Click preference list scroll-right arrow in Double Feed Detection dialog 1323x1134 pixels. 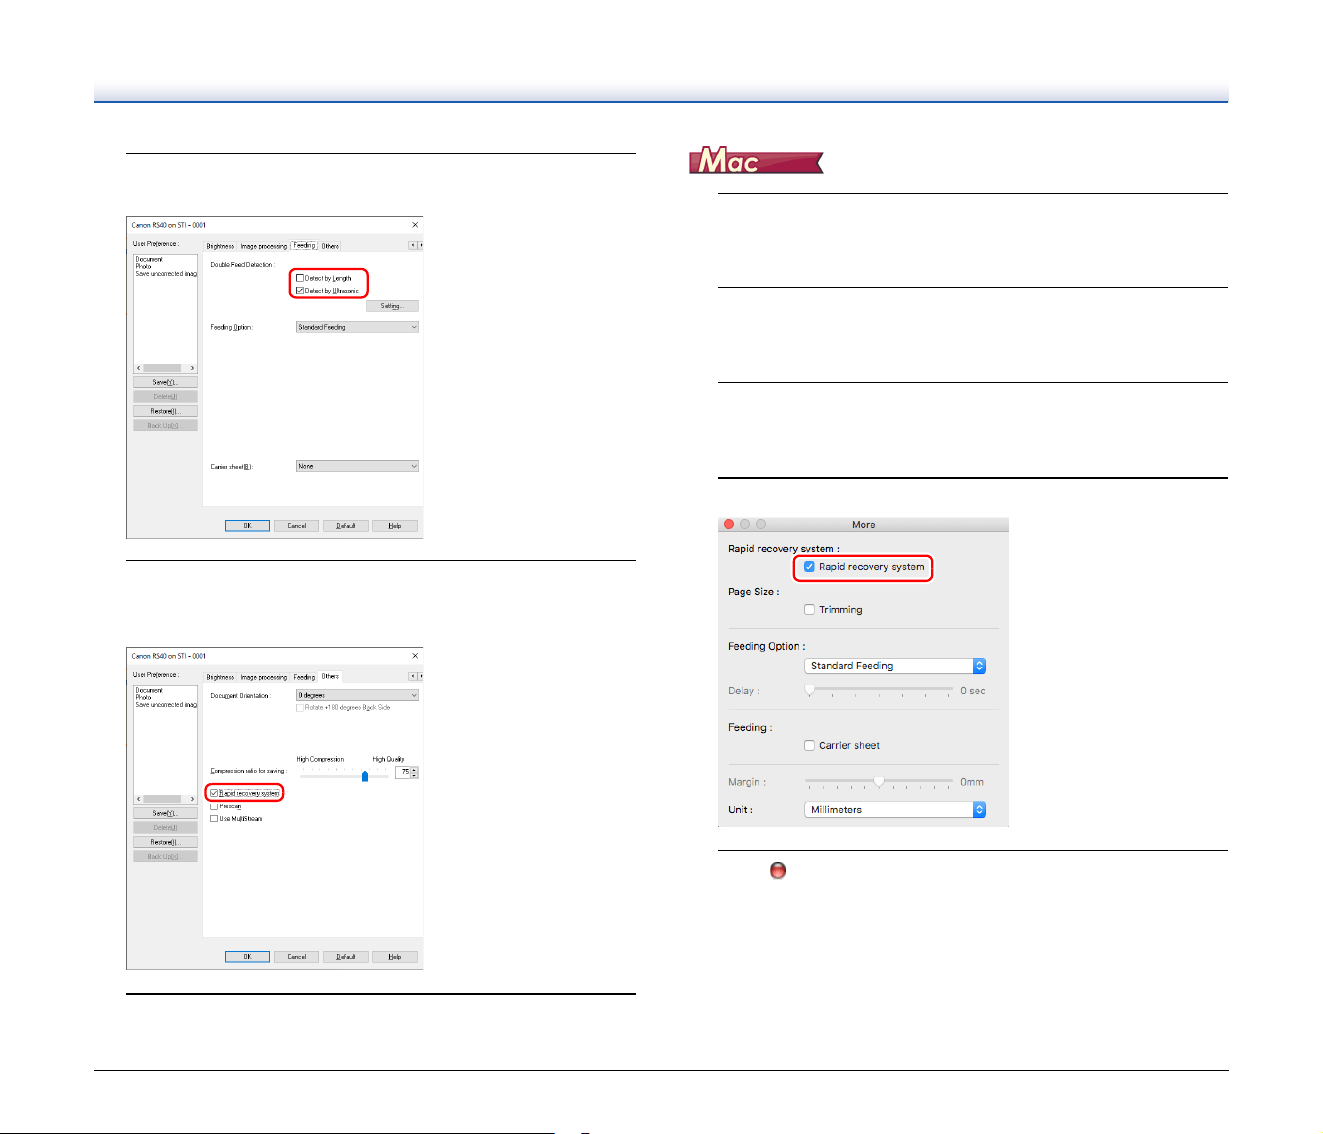pyautogui.click(x=192, y=368)
